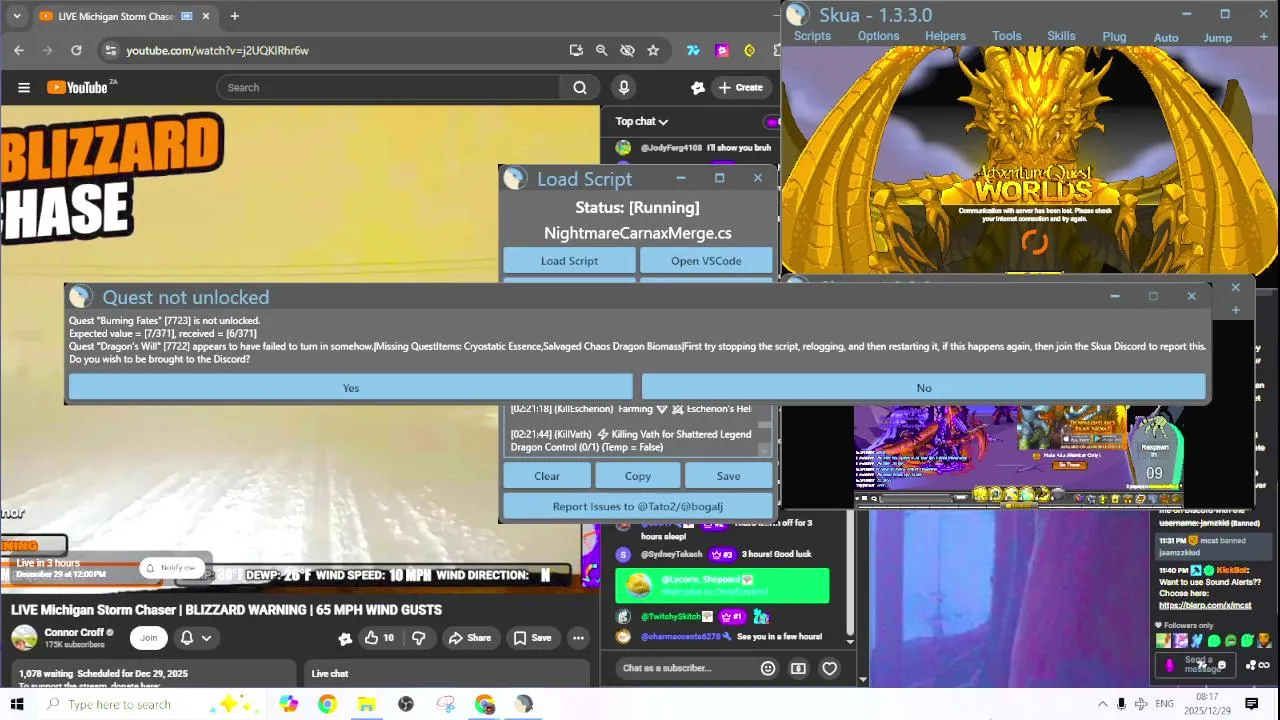This screenshot has width=1280, height=720.
Task: Click the YouTube search field
Action: point(388,87)
